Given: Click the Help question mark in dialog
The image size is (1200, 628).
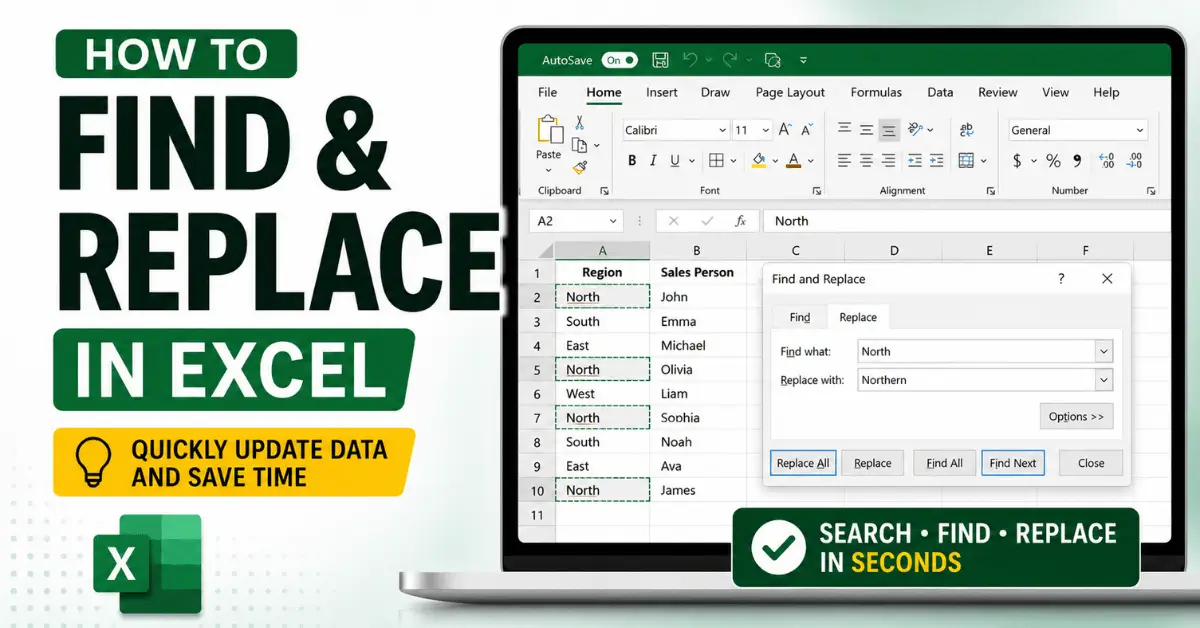Looking at the screenshot, I should click(x=1061, y=279).
